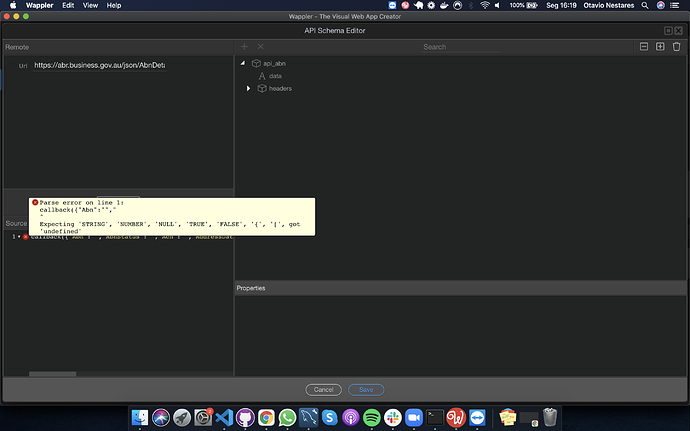
Task: Click the Siri icon in menu bar
Action: 661,5
